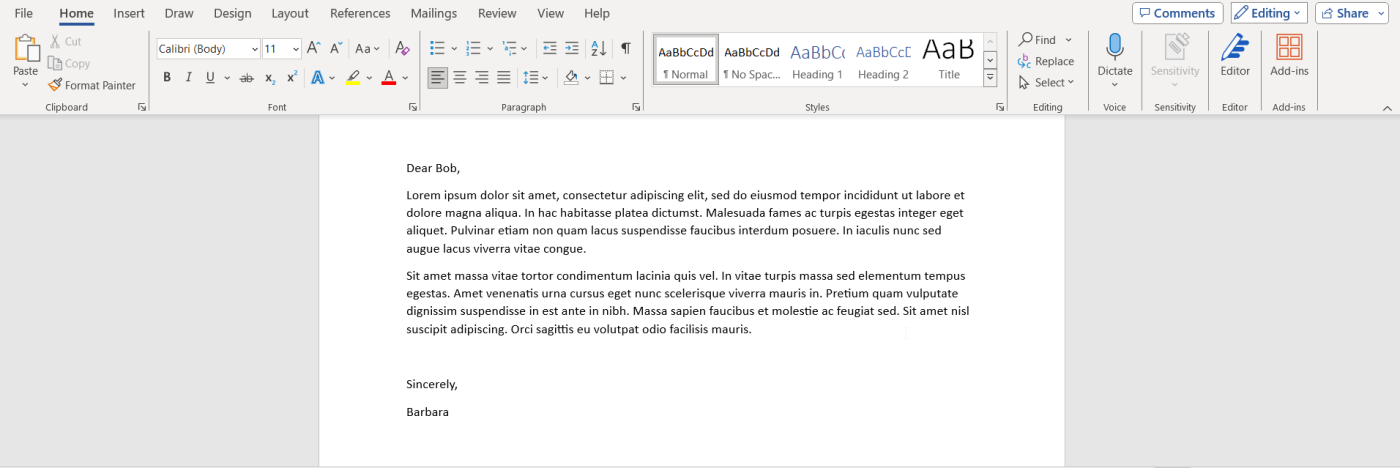The height and width of the screenshot is (468, 1400).
Task: Apply the Heading 1 style
Action: tap(817, 60)
